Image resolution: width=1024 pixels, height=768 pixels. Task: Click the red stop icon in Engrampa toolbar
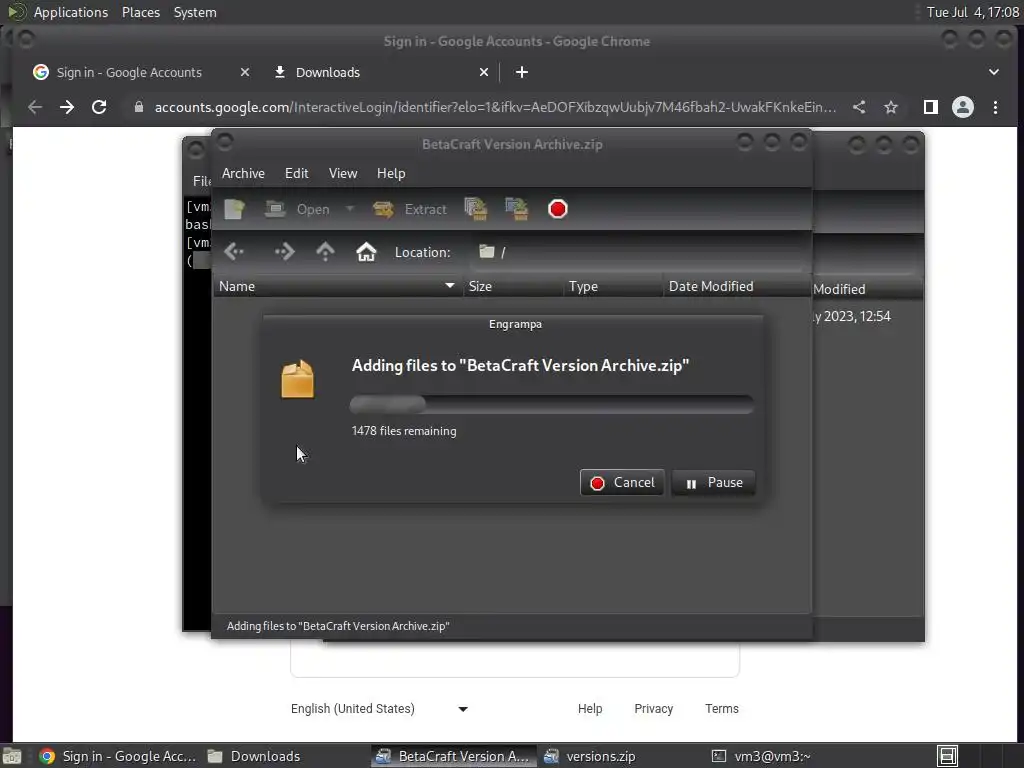point(558,209)
